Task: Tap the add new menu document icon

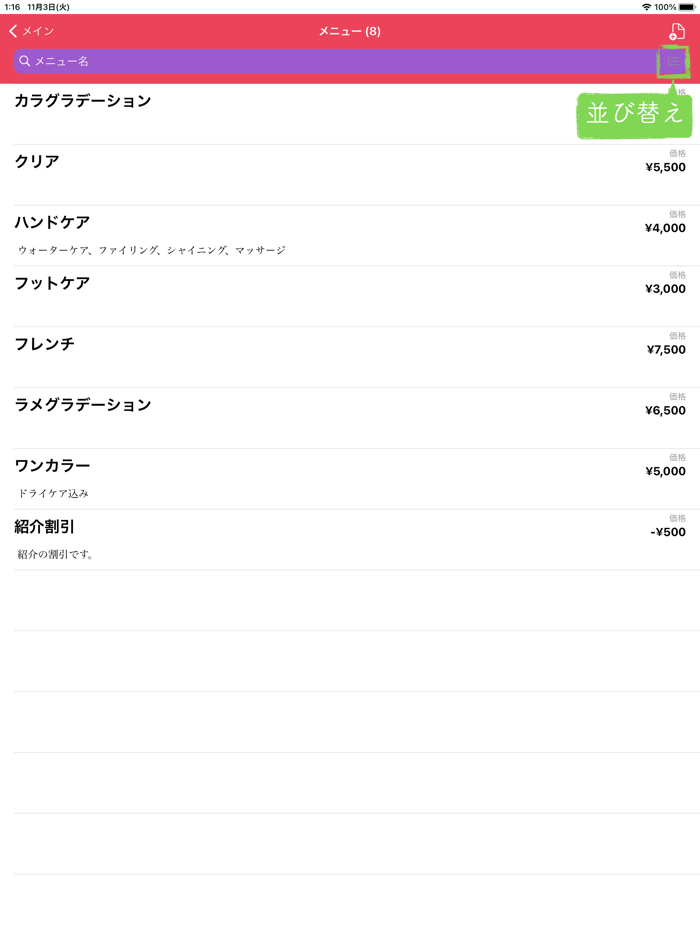Action: click(x=677, y=32)
